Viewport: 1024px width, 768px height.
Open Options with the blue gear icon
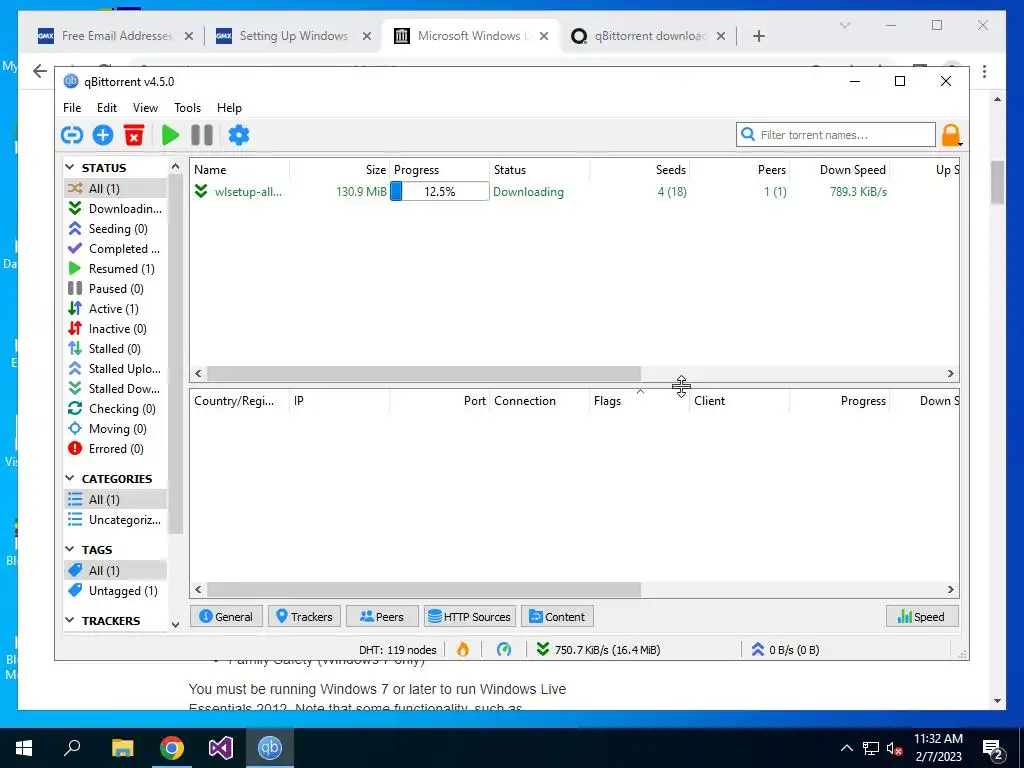[238, 135]
